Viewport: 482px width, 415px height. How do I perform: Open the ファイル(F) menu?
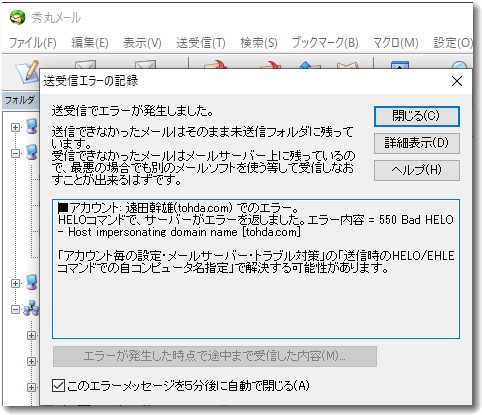[33, 43]
